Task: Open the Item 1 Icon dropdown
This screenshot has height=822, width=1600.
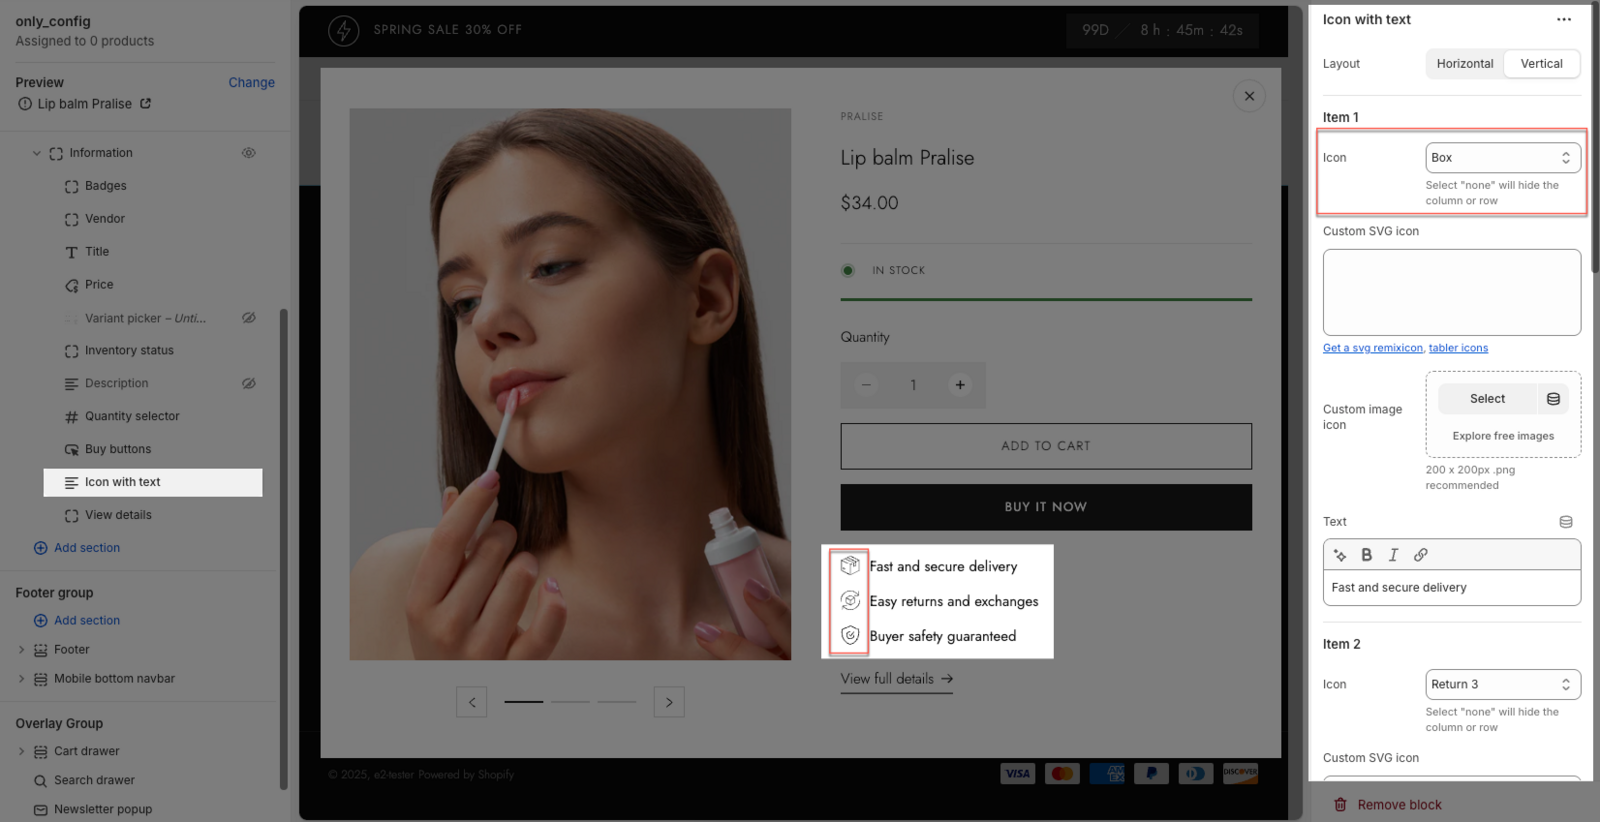Action: (x=1502, y=158)
